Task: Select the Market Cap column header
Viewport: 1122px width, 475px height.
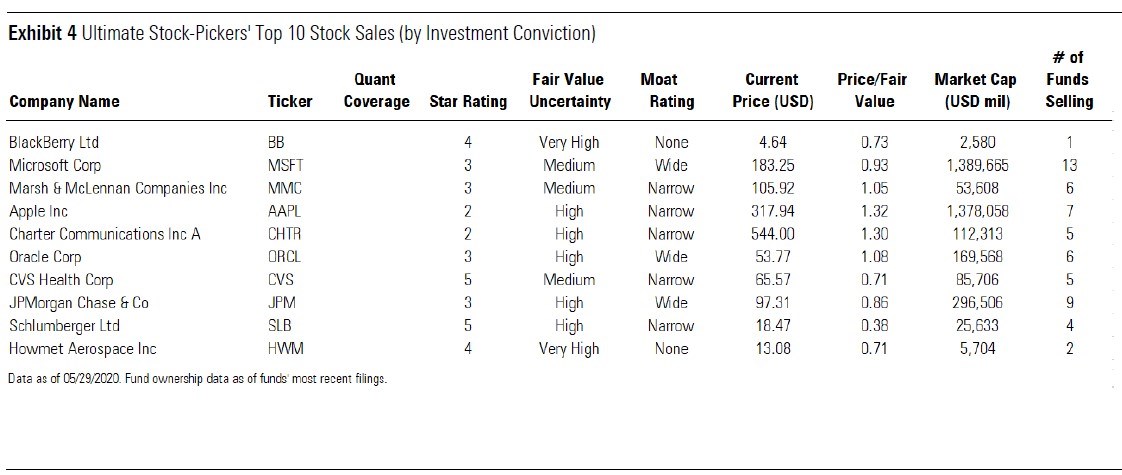Action: [969, 90]
